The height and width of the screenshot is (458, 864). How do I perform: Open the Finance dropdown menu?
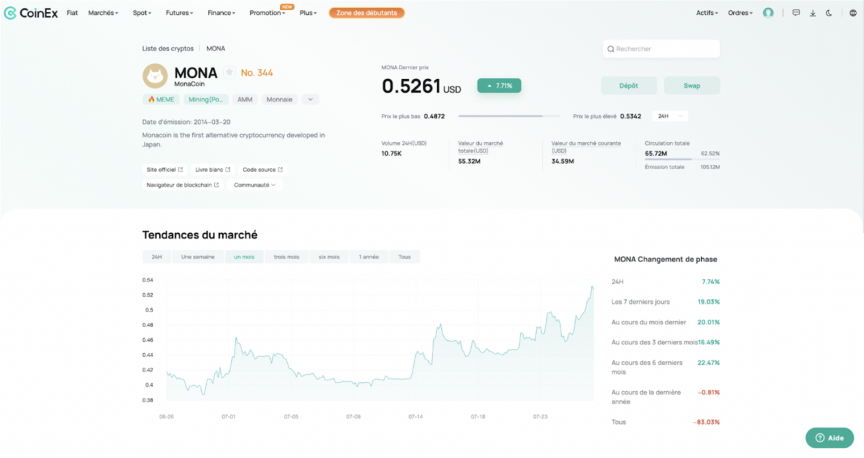tap(221, 13)
